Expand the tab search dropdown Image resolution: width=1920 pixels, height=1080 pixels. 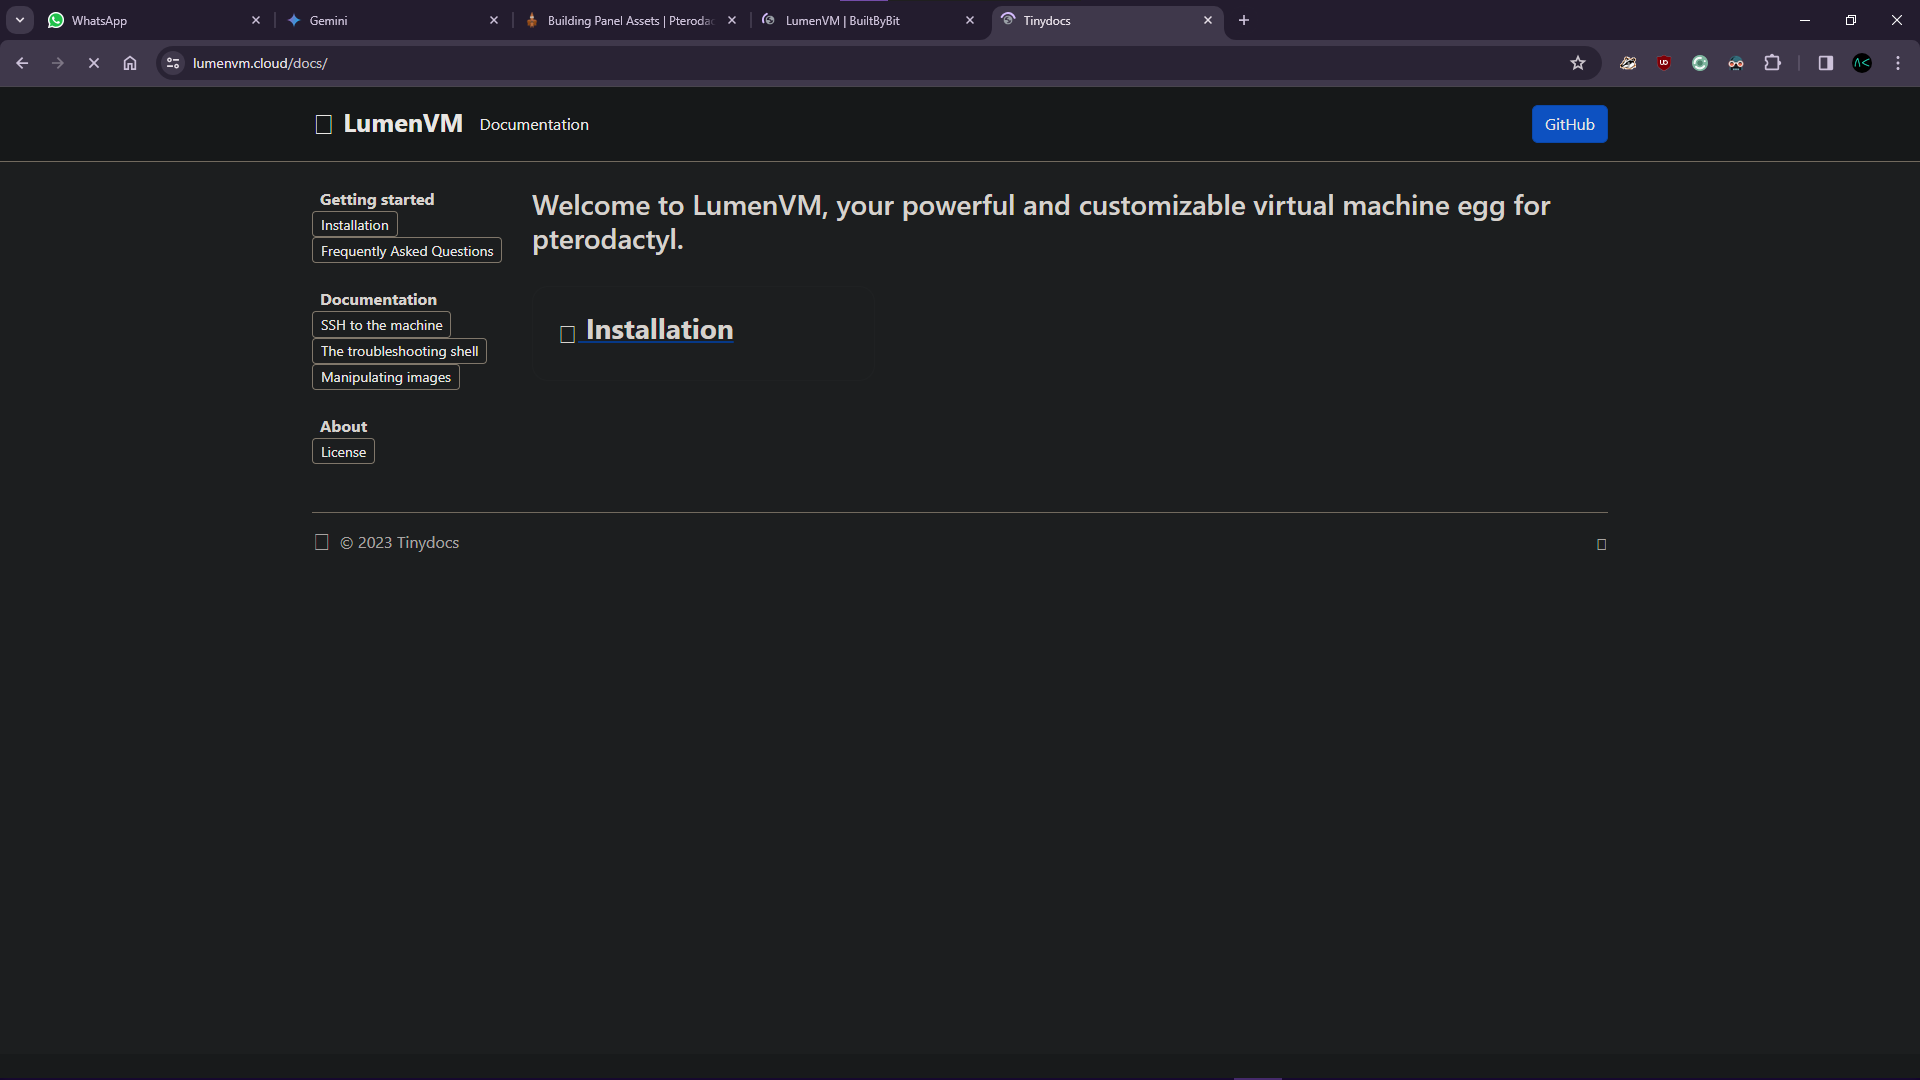[20, 20]
